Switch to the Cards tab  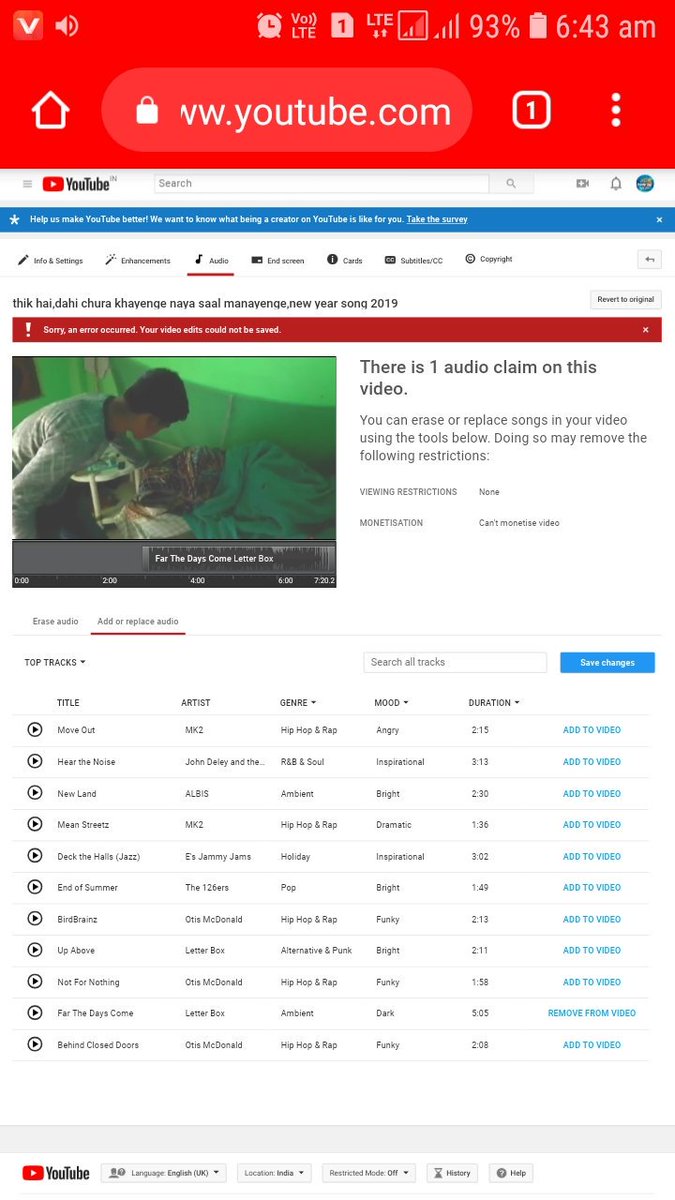[345, 260]
